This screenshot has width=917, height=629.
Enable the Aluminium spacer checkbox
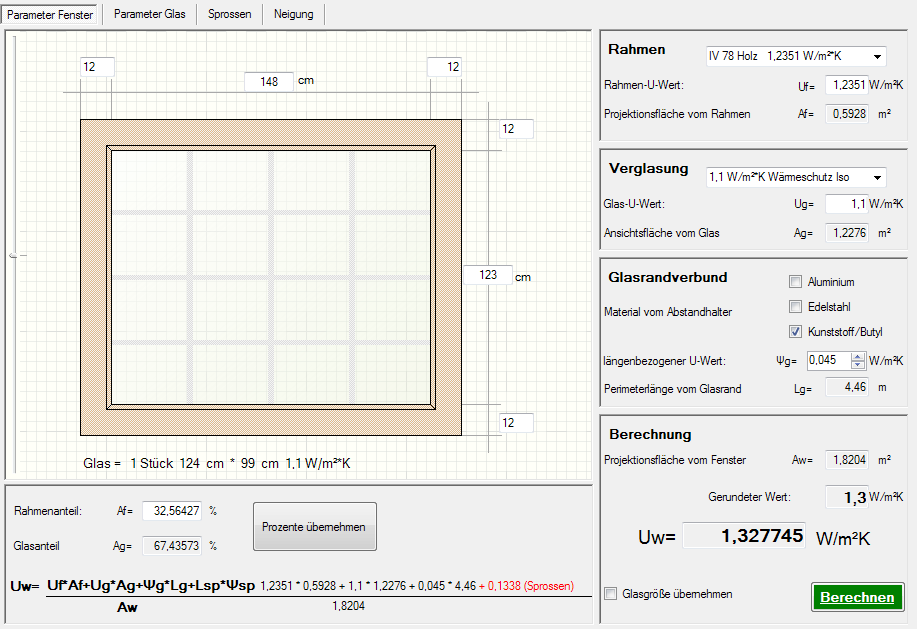coord(796,282)
